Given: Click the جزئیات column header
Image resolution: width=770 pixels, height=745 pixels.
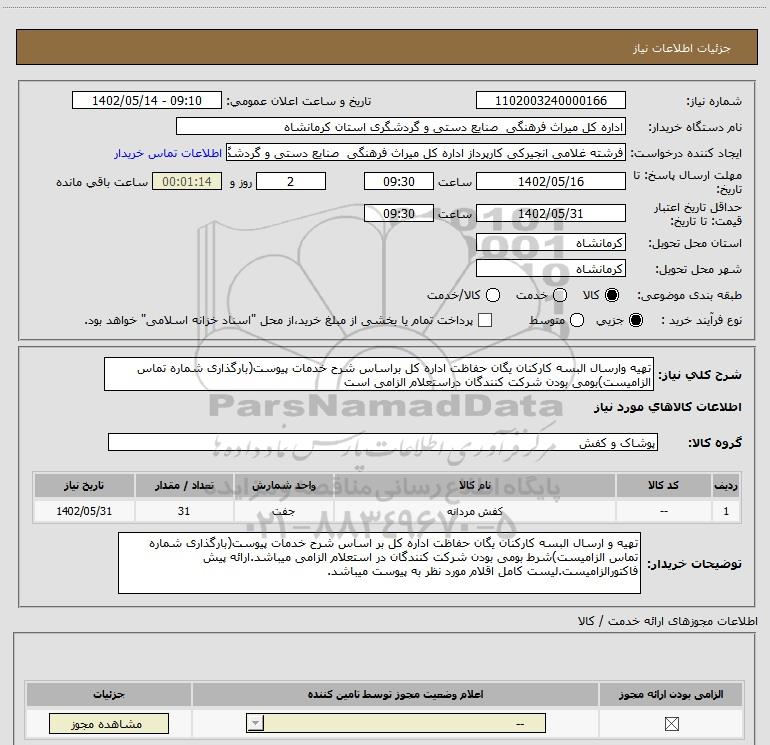Looking at the screenshot, I should pos(109,694).
